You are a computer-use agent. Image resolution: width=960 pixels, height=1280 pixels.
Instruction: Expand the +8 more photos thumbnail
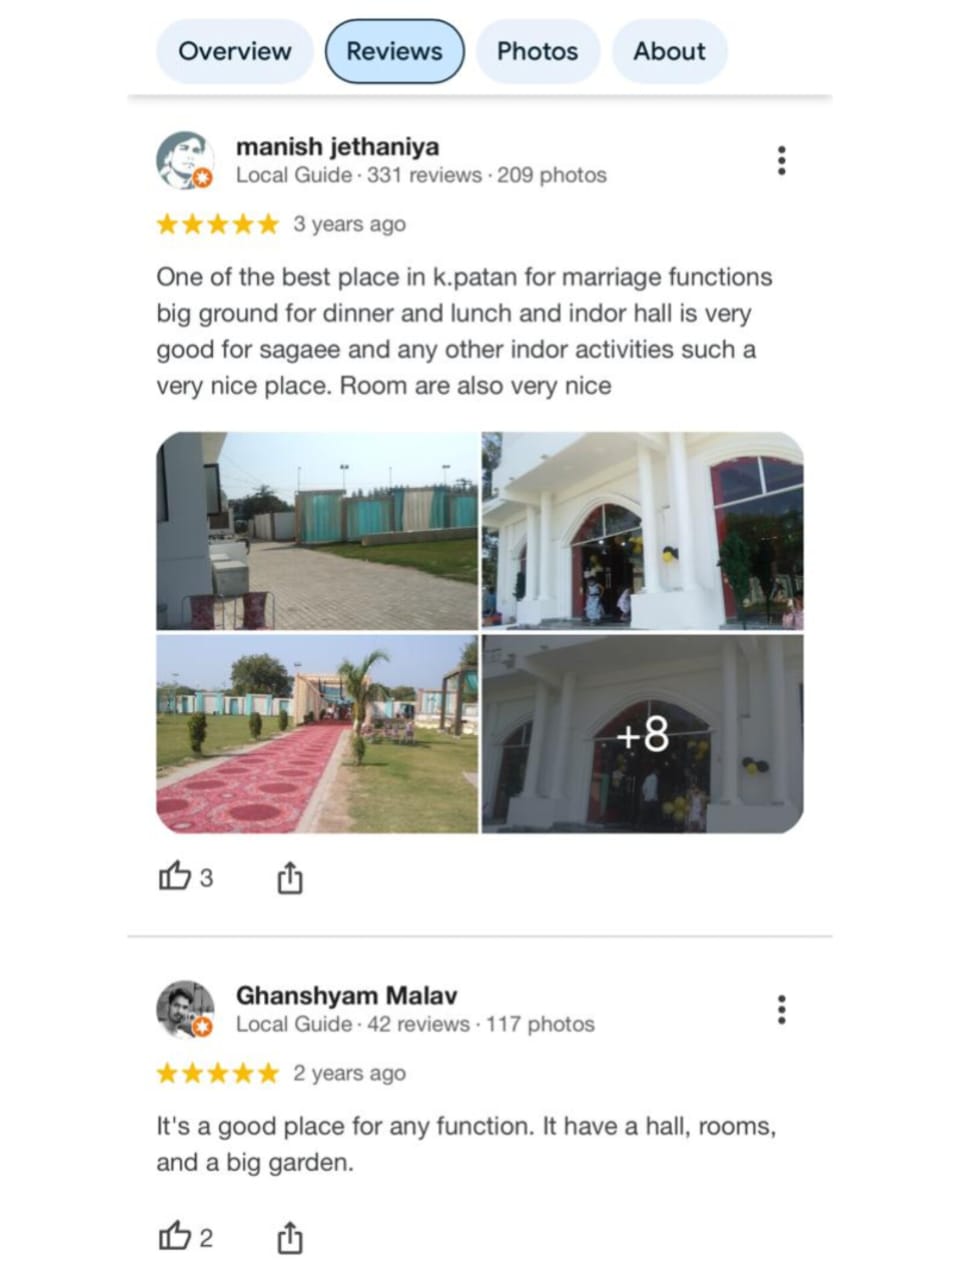[643, 734]
